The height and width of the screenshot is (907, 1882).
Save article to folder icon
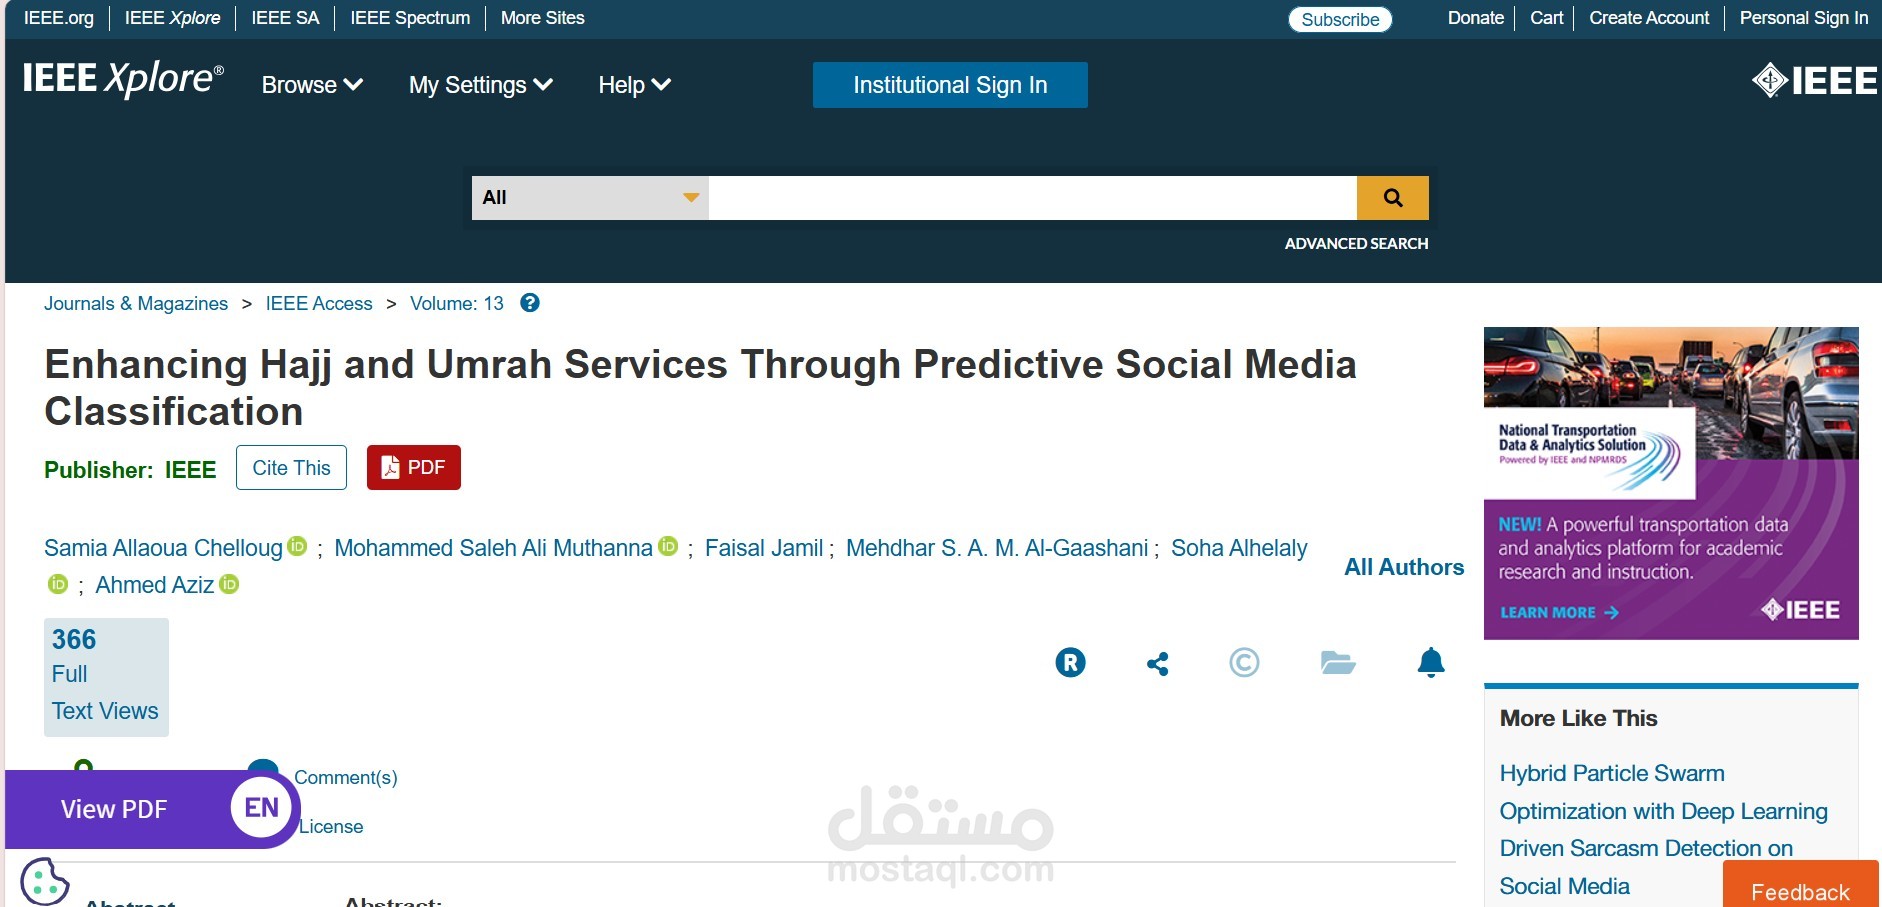coord(1337,662)
